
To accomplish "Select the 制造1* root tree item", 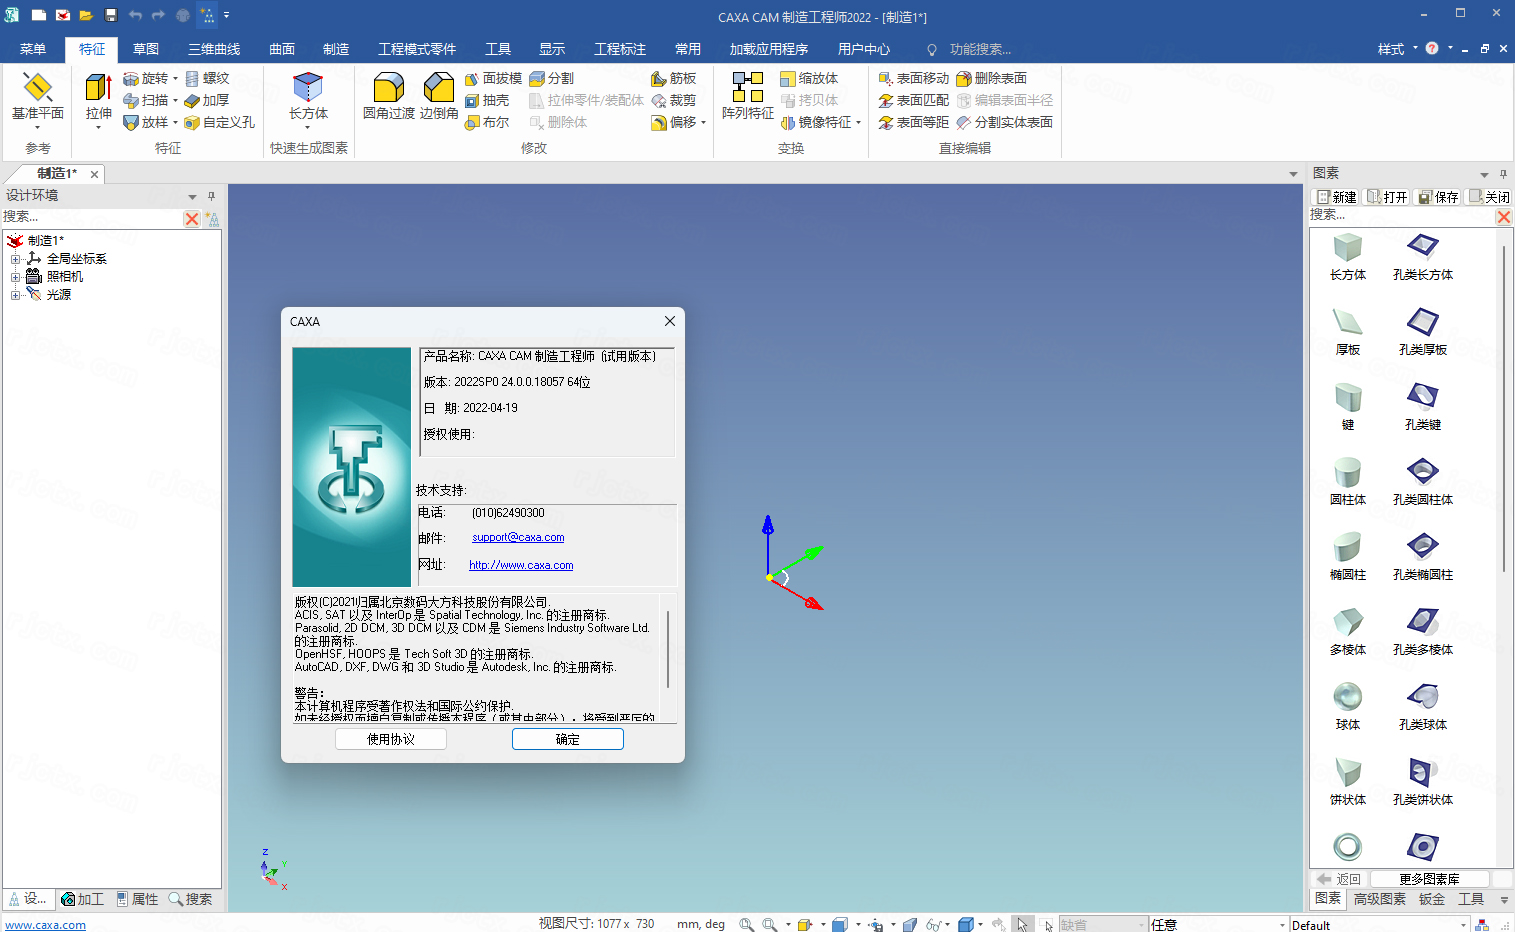I will pos(45,240).
